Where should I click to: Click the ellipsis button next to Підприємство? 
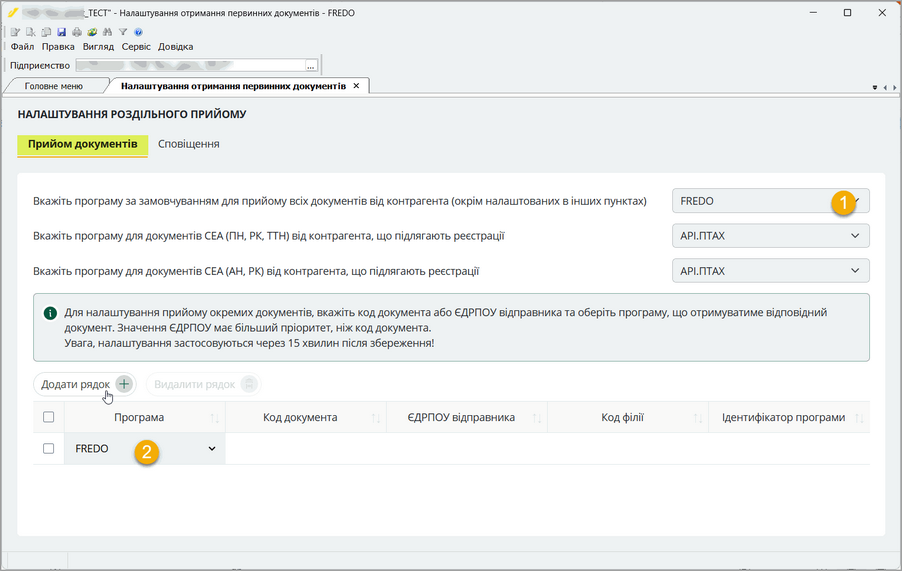(311, 66)
